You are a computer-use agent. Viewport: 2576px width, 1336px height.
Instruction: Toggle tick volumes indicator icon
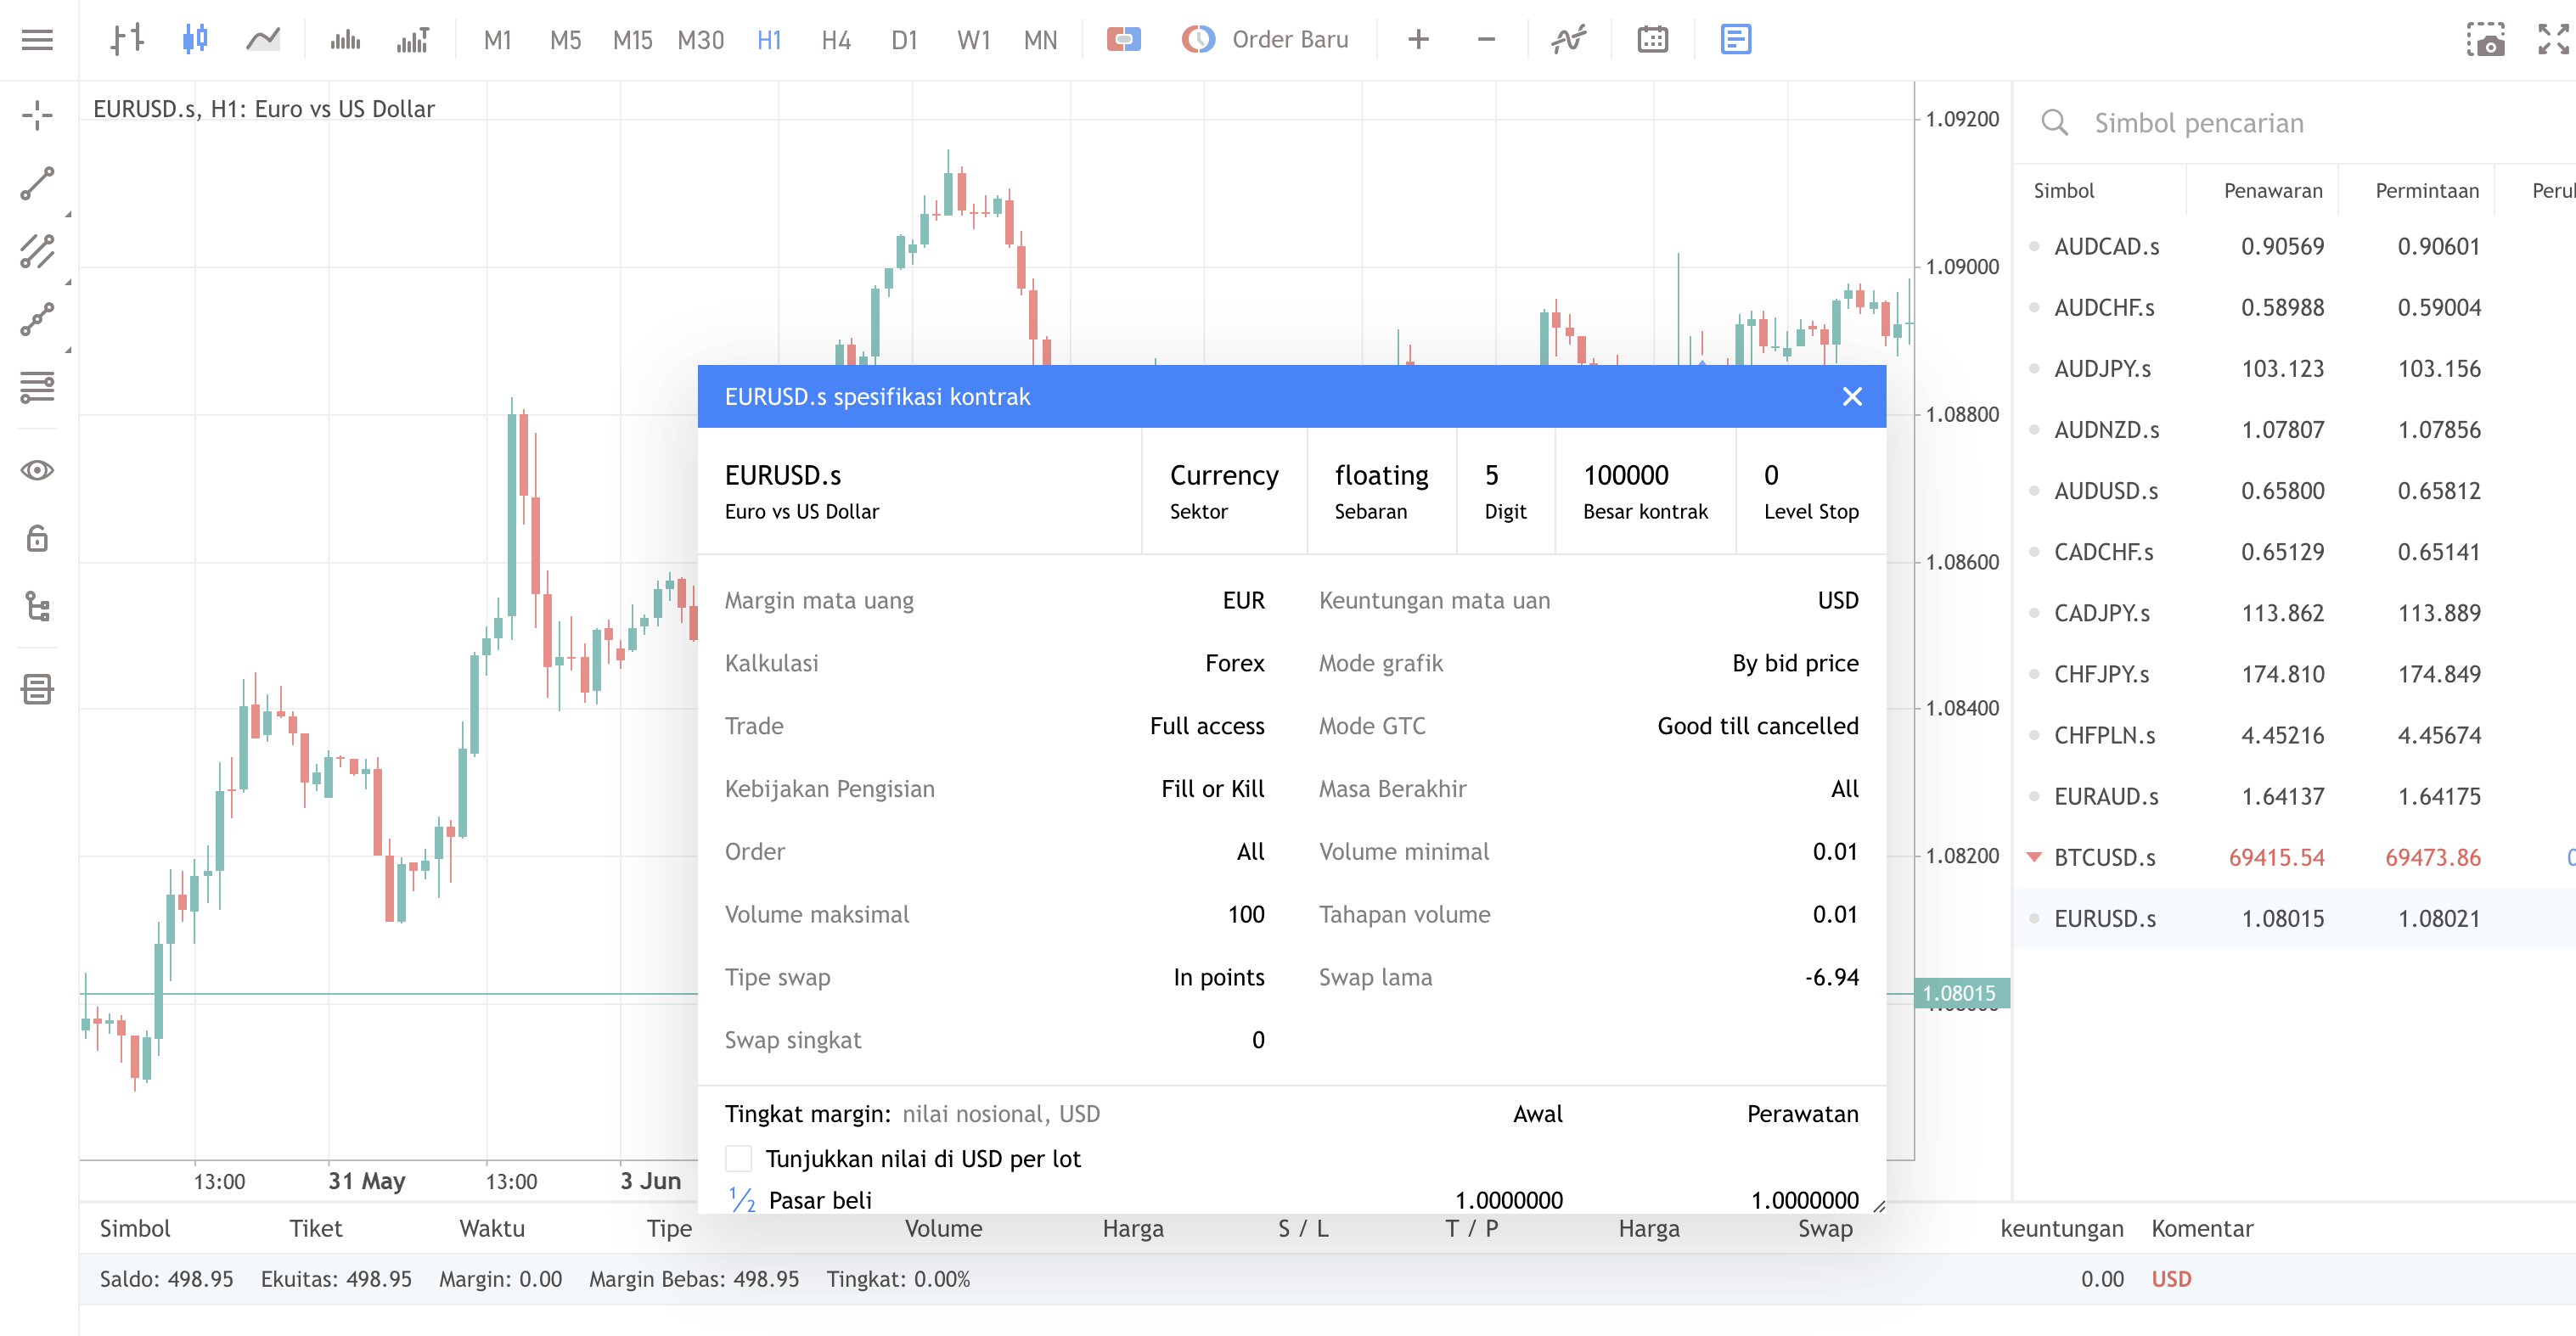coord(345,40)
